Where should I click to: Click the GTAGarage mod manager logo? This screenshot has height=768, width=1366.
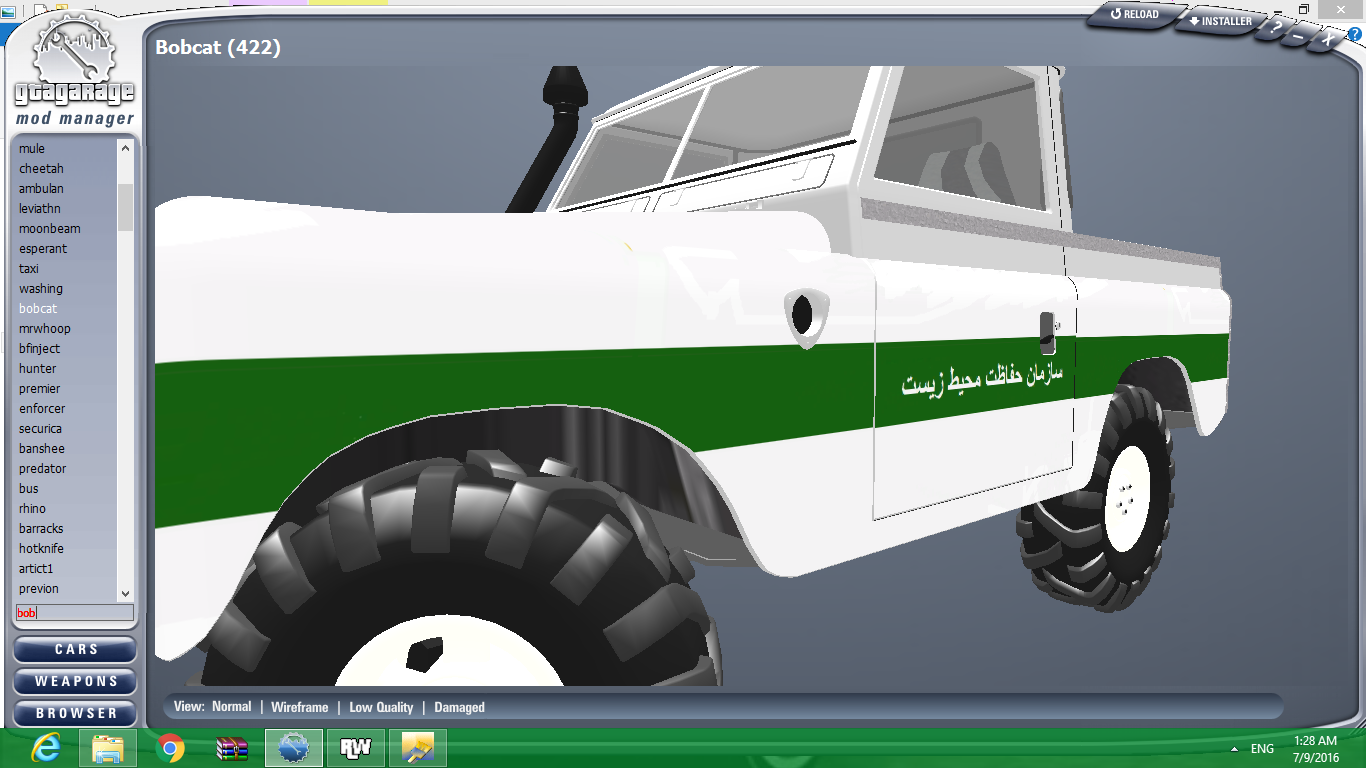point(75,70)
